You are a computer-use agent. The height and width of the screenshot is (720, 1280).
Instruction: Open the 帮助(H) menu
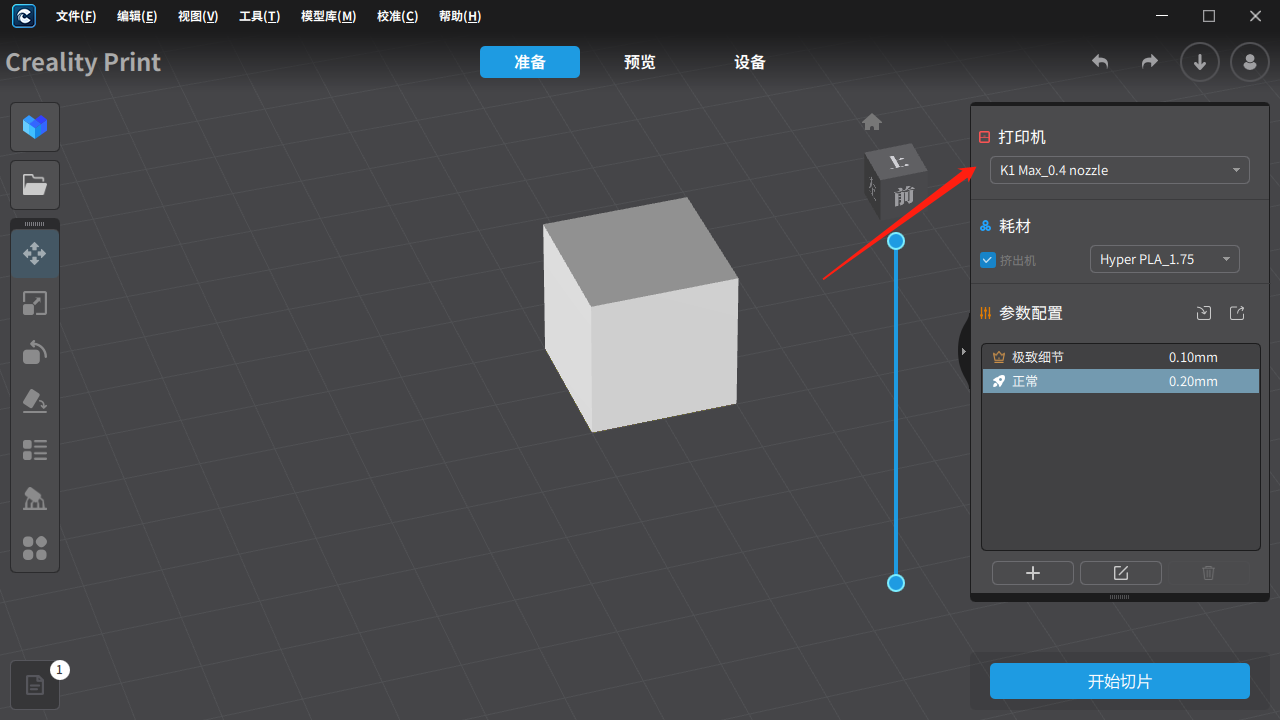[459, 17]
